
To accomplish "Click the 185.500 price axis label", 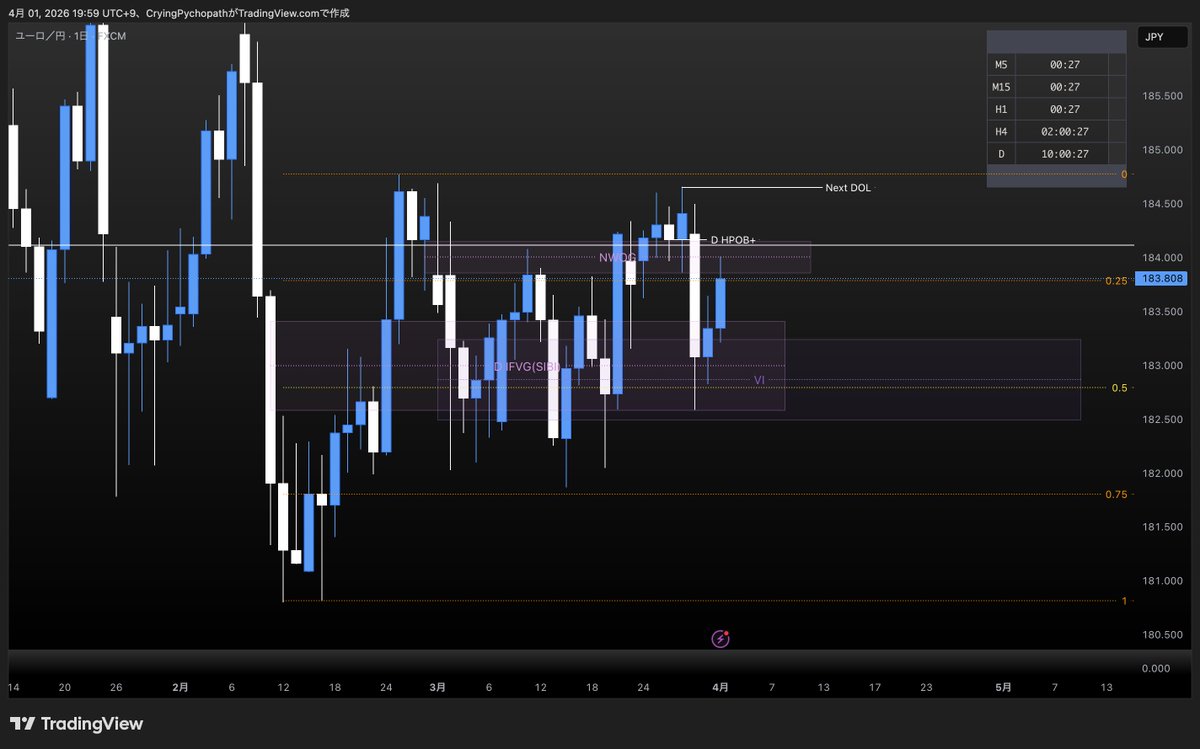I will point(1164,96).
